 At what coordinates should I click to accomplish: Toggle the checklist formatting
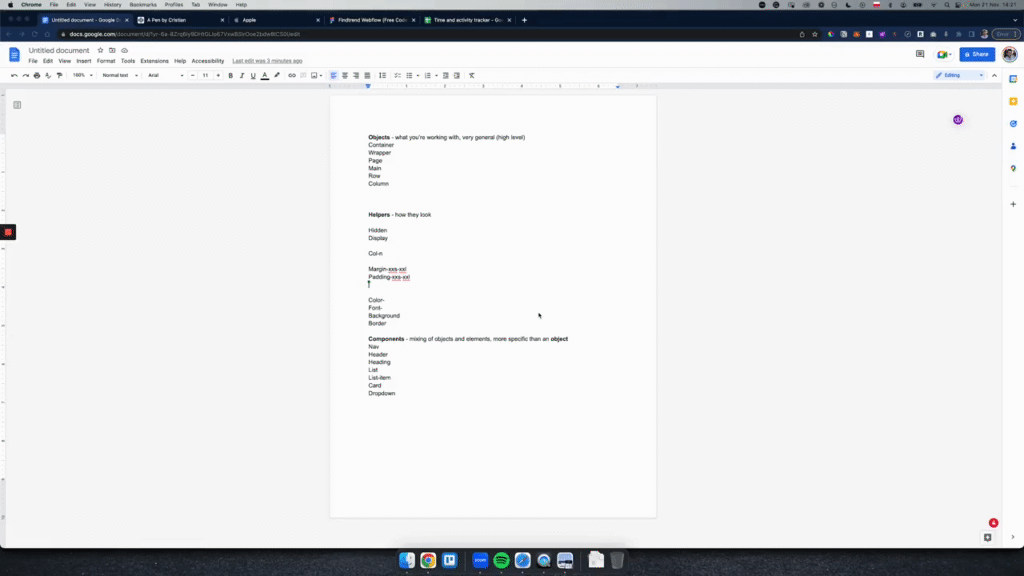pyautogui.click(x=398, y=75)
